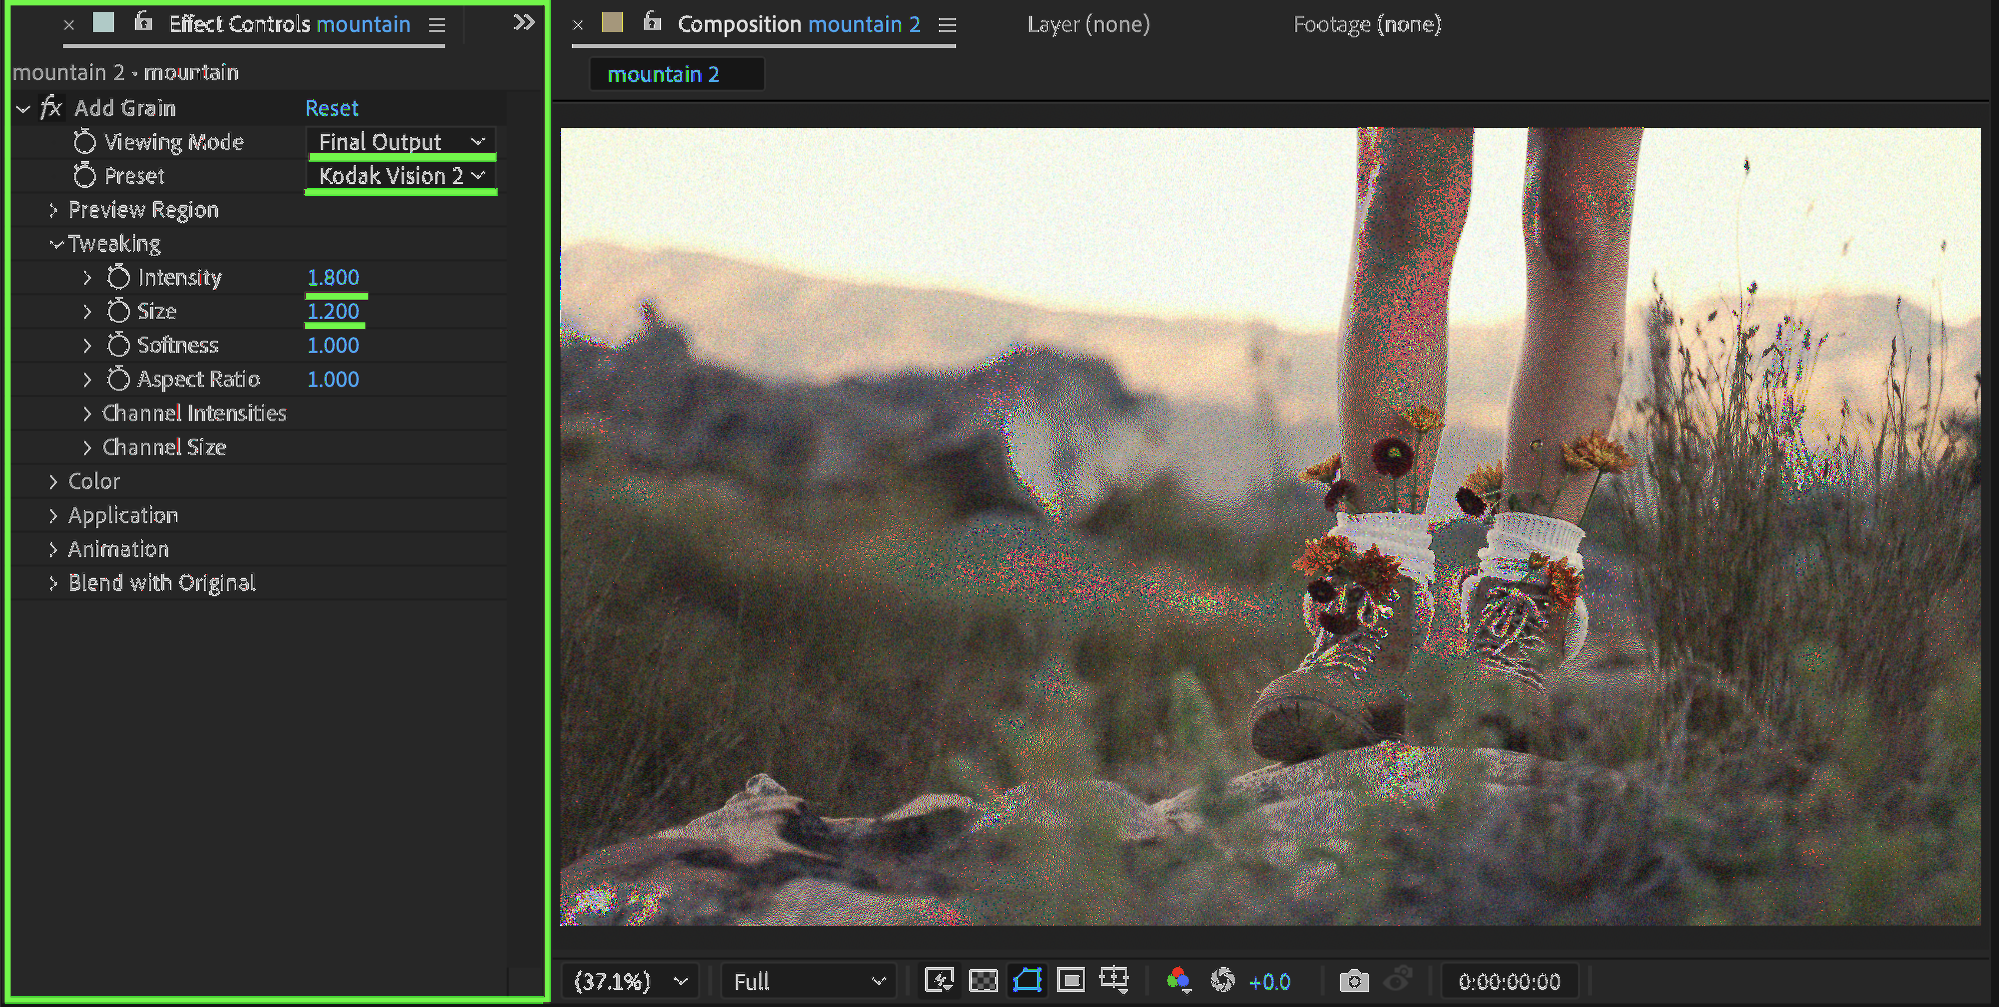1999x1008 pixels.
Task: Expand the Animation group
Action: click(x=53, y=550)
